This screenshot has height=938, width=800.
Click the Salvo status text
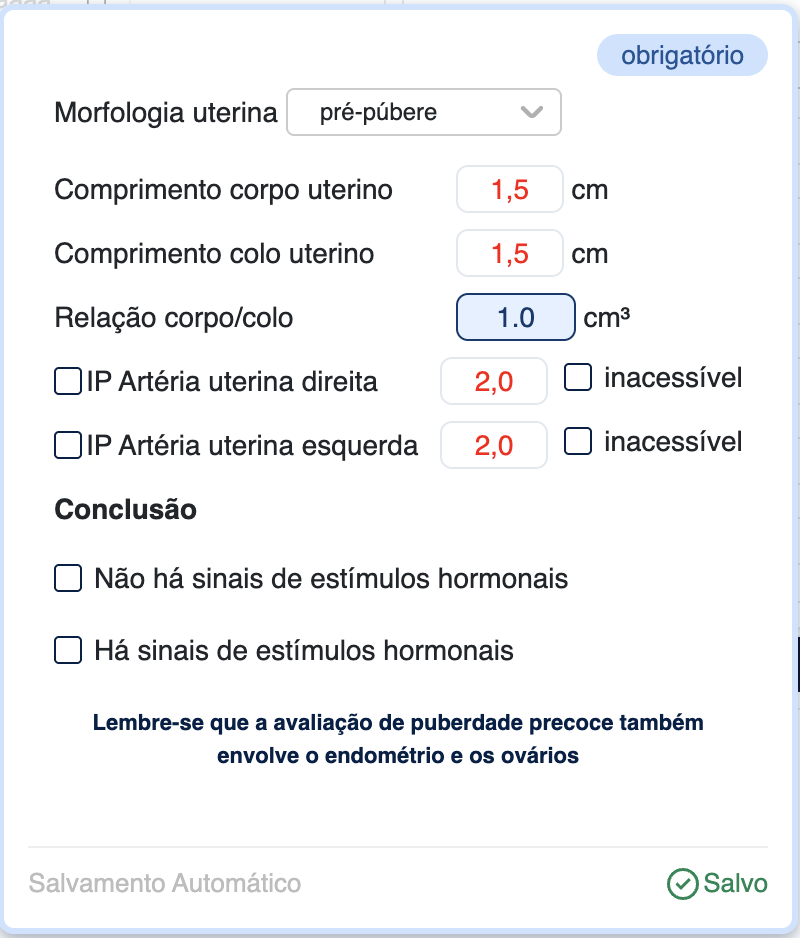pyautogui.click(x=735, y=884)
